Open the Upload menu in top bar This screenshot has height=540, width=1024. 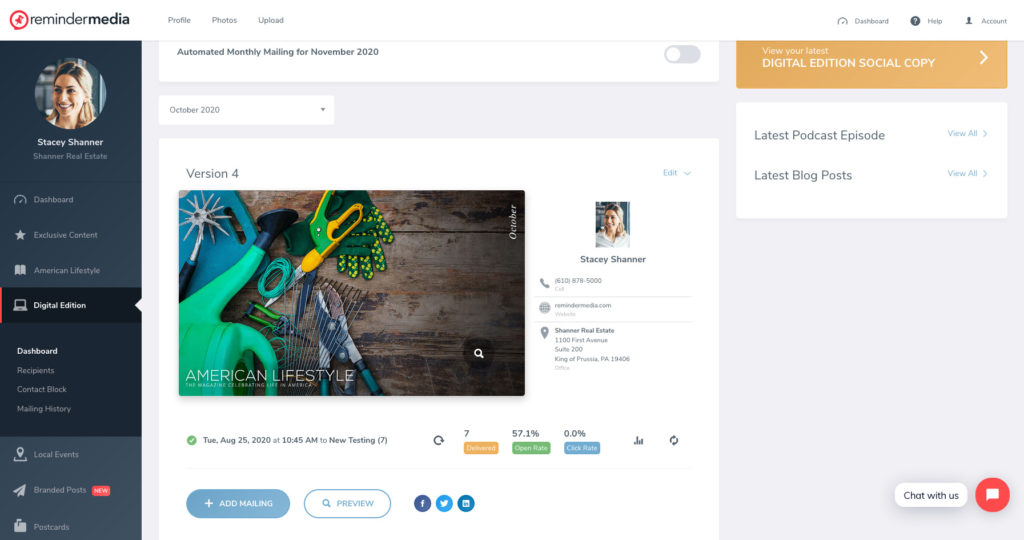coord(270,20)
